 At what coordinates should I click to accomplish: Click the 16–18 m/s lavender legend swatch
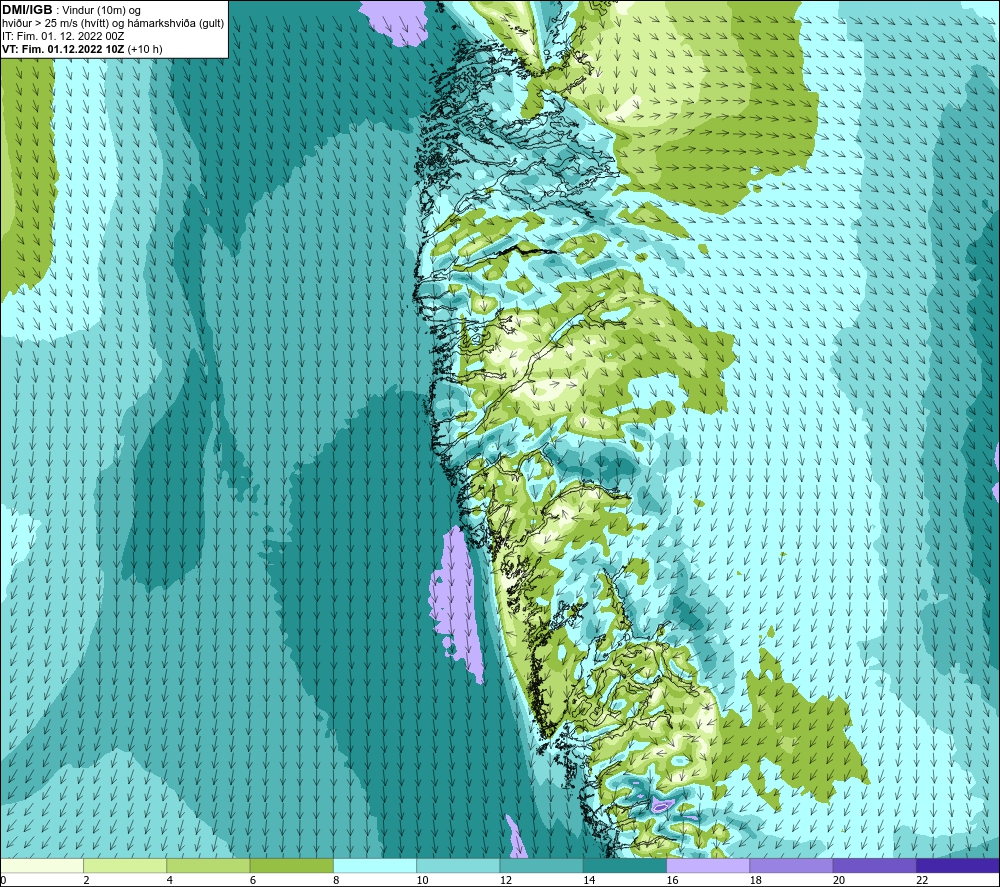pos(708,865)
